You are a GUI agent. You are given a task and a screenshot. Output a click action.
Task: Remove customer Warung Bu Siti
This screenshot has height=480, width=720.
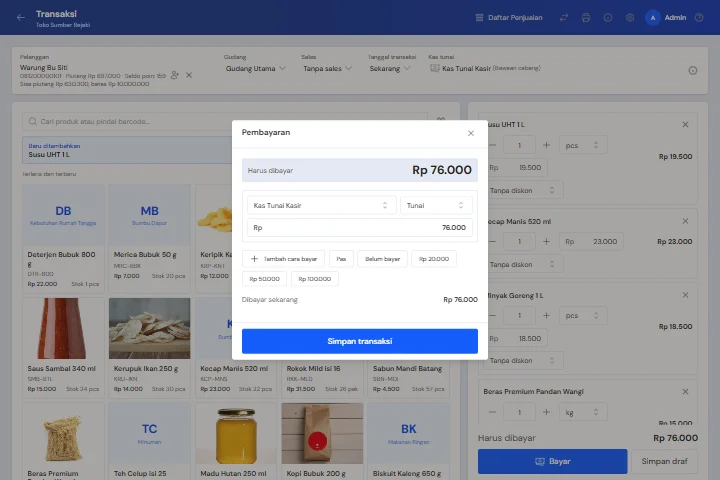[189, 75]
